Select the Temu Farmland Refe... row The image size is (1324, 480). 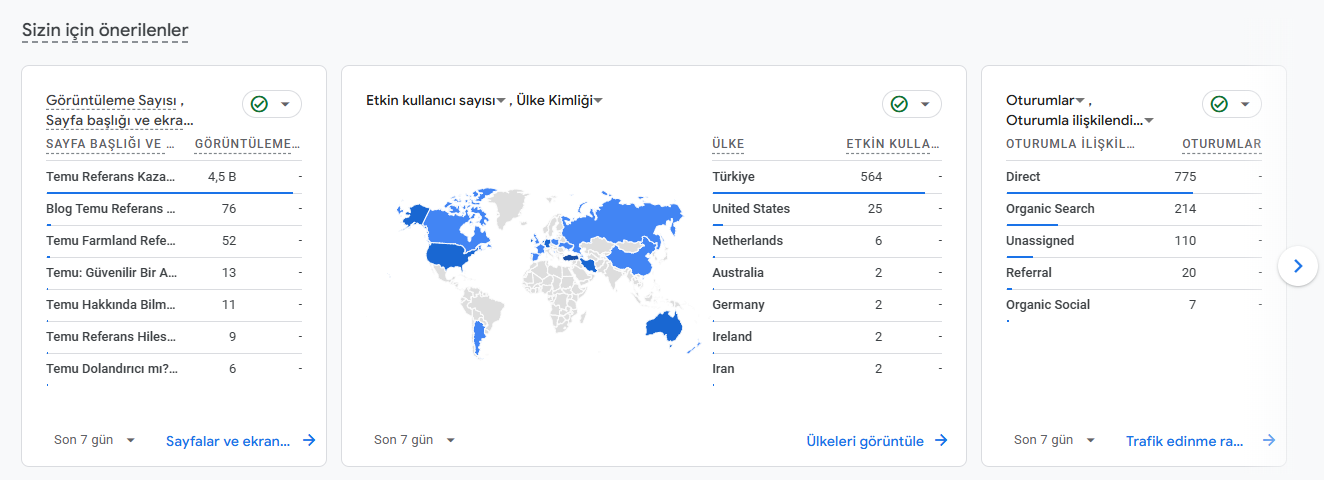pos(174,241)
